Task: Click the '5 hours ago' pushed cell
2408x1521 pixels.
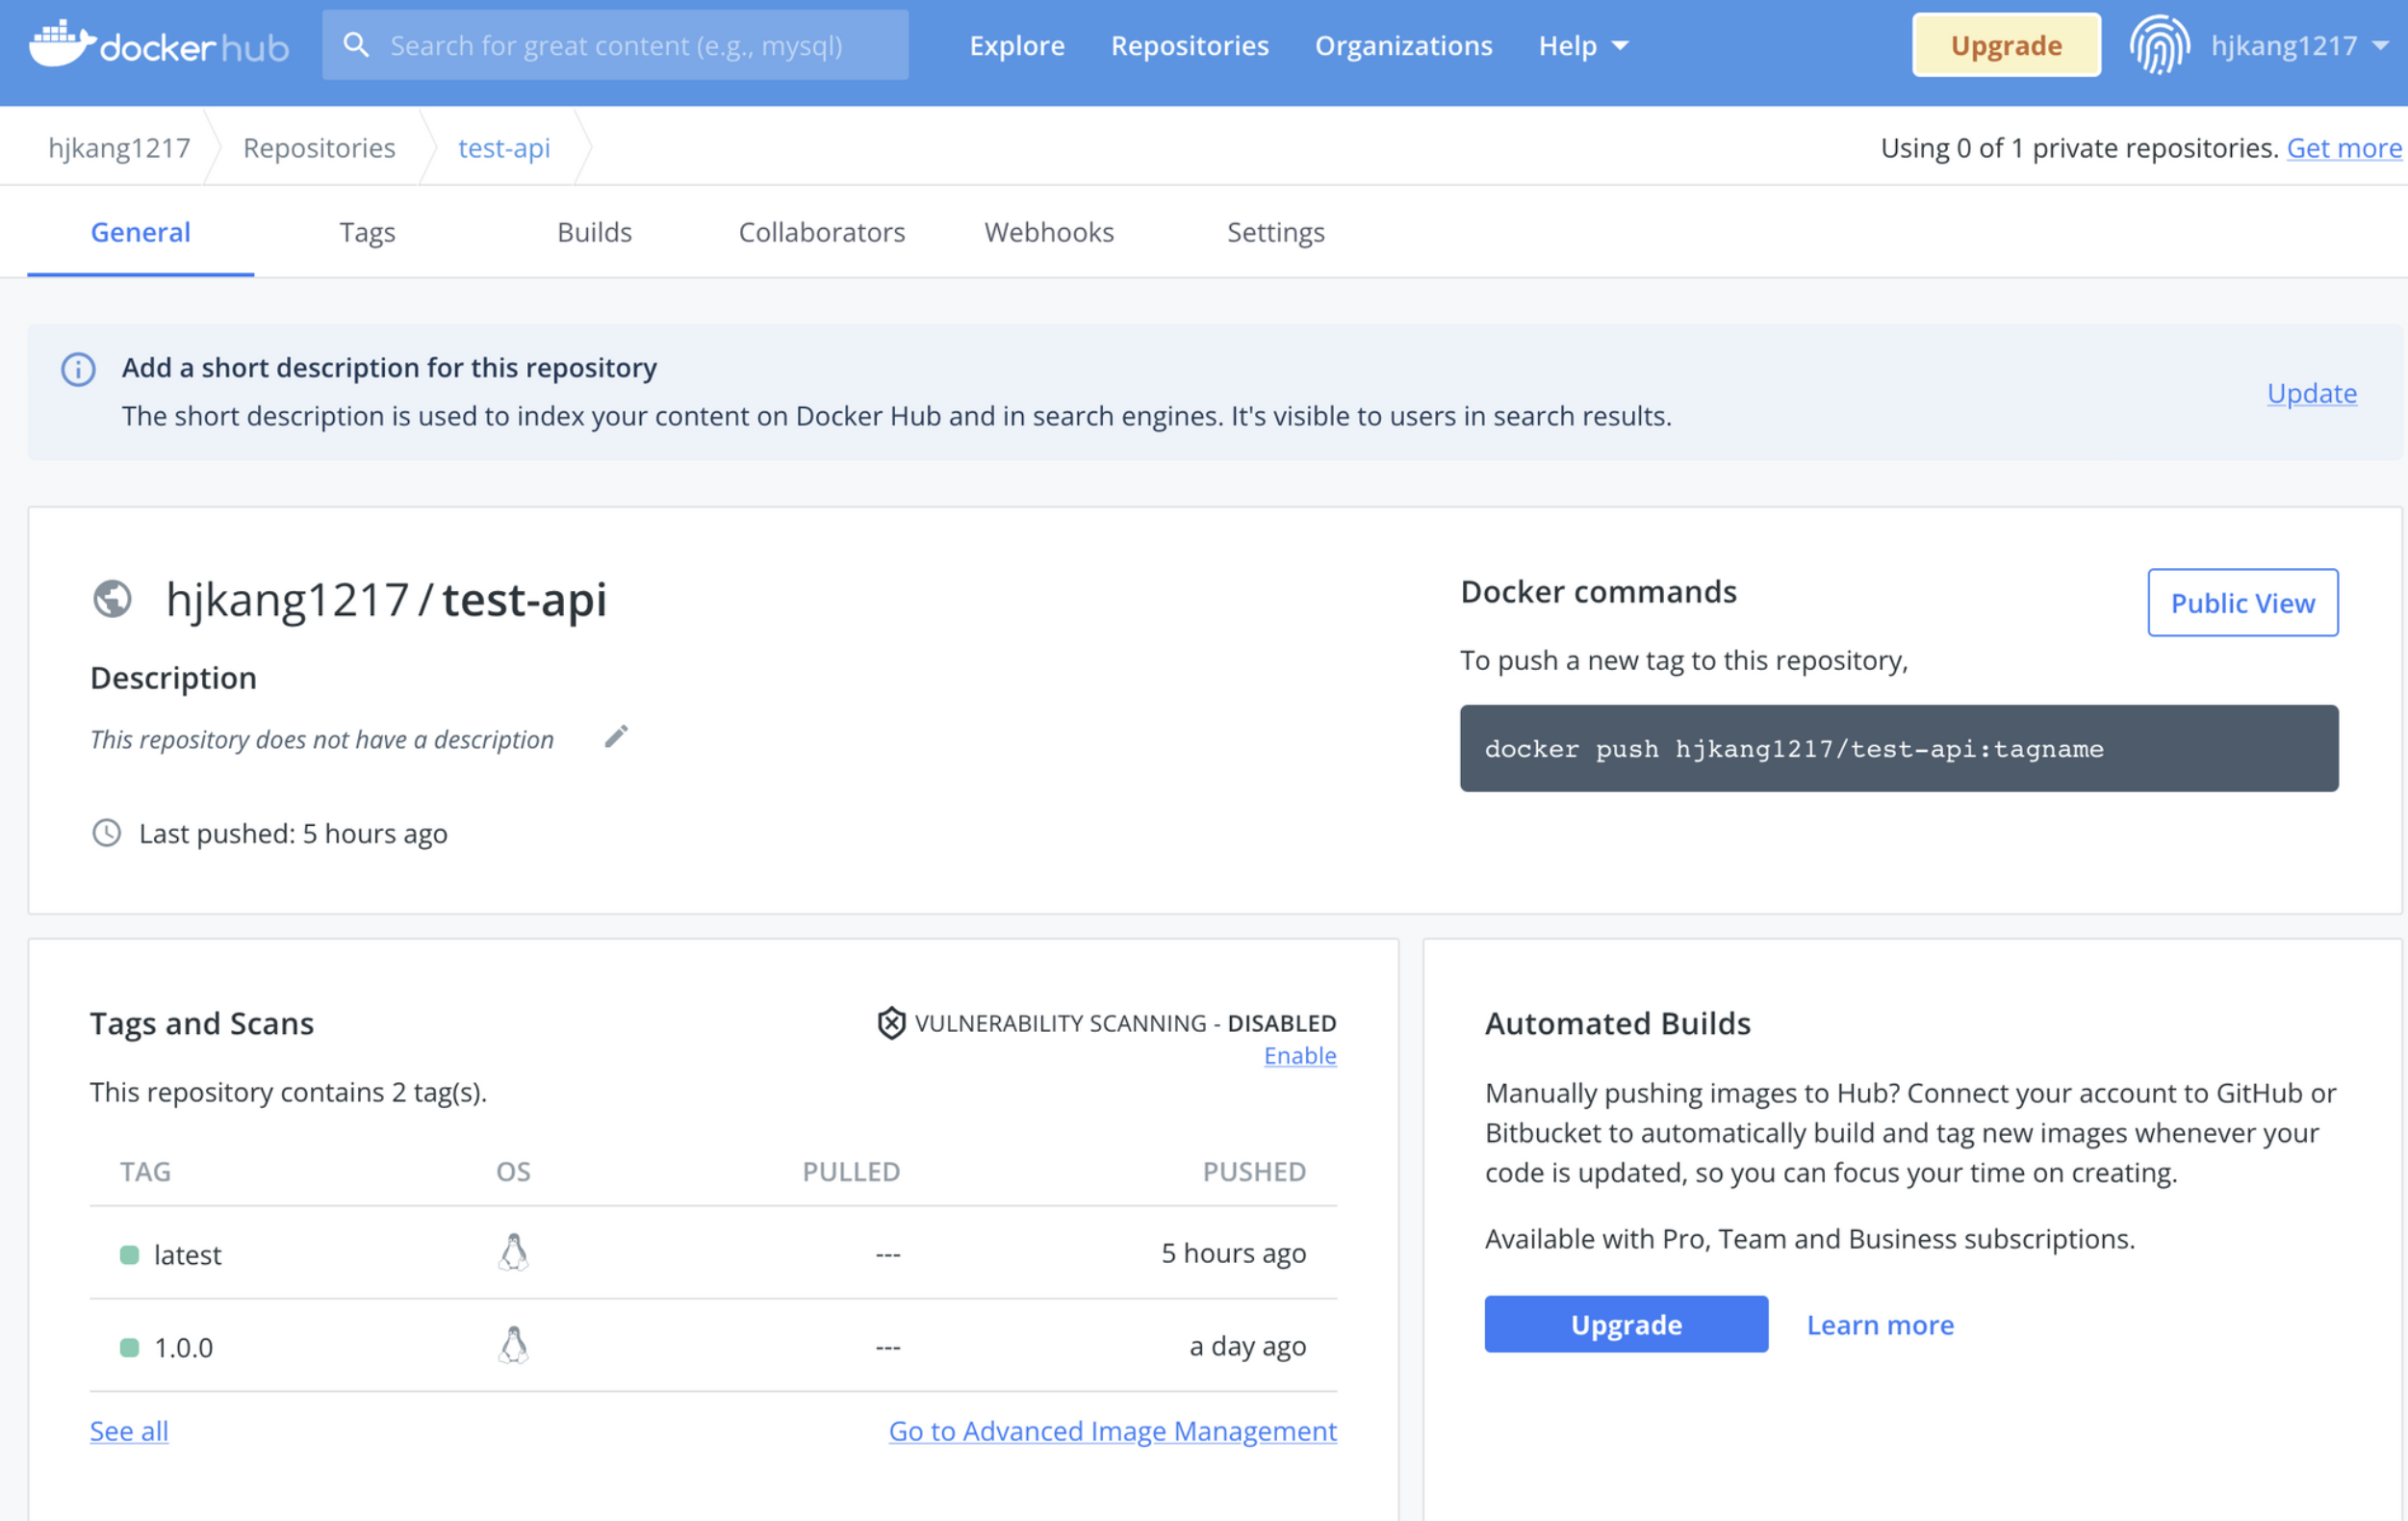Action: pyautogui.click(x=1233, y=1253)
